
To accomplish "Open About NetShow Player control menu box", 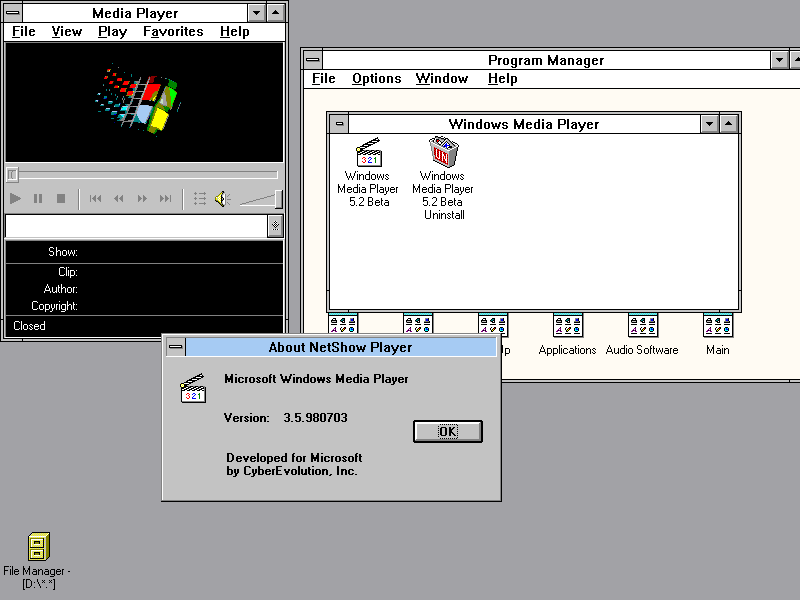I will click(x=176, y=347).
